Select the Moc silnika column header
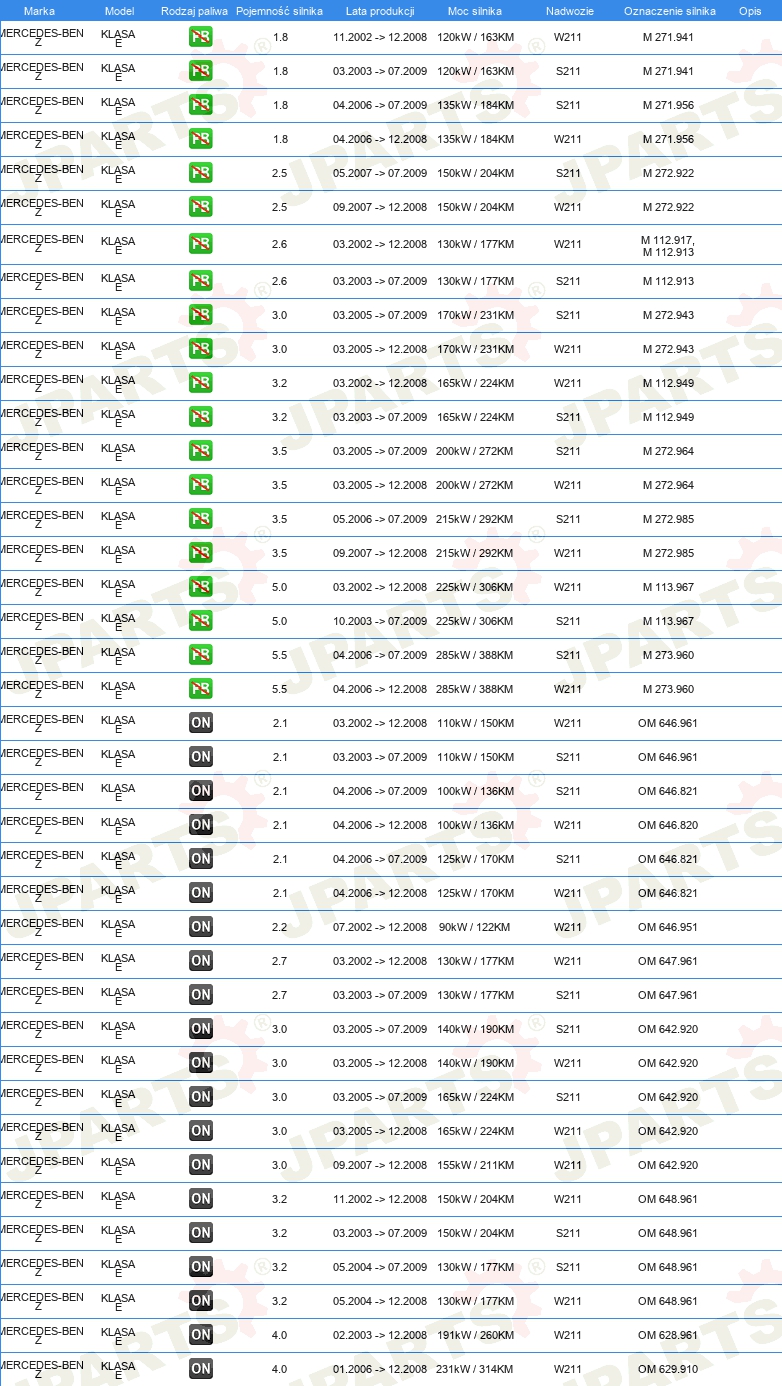This screenshot has width=782, height=1386. [475, 11]
